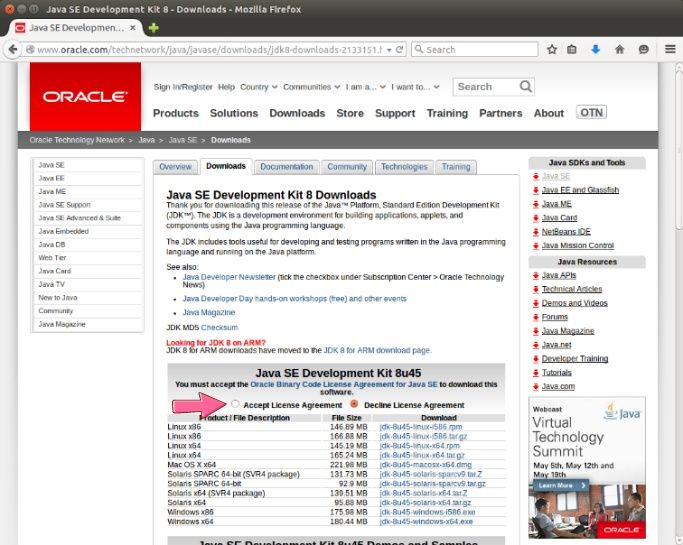Close the Java SE Development tab
Viewport: 683px width, 545px height.
pos(132,28)
